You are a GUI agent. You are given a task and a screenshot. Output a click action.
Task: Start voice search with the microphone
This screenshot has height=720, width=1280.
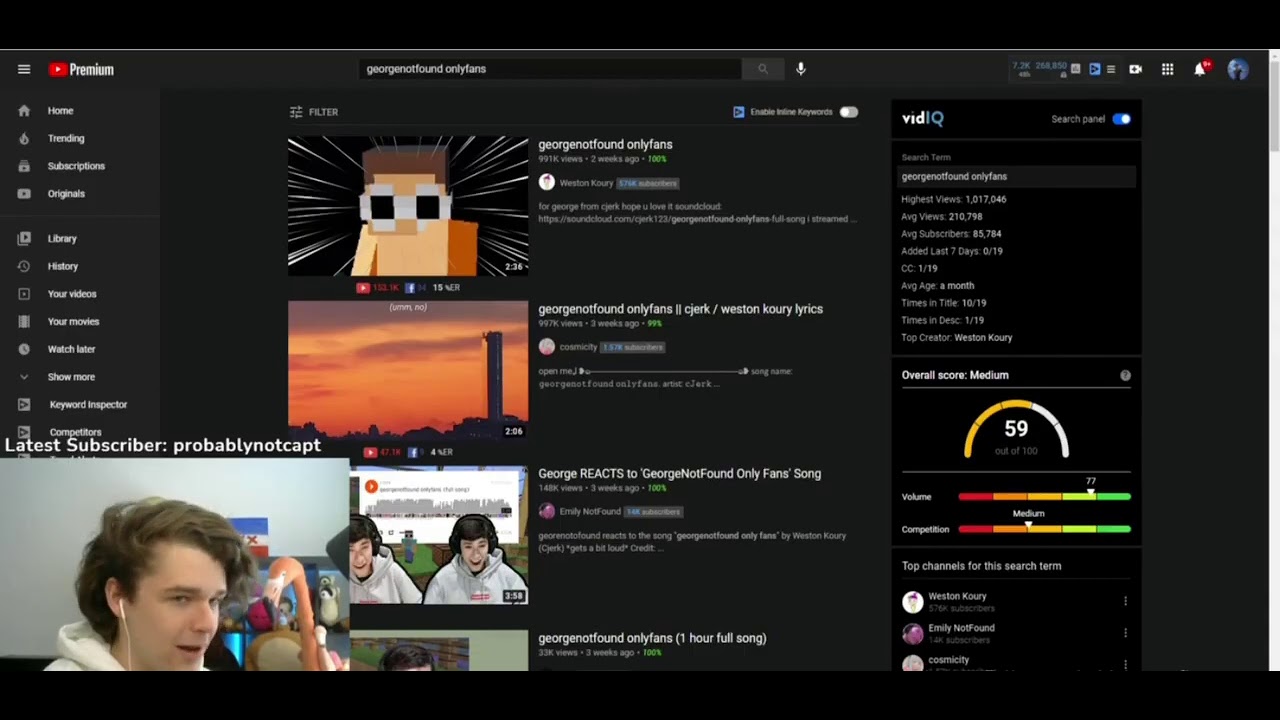pos(801,69)
